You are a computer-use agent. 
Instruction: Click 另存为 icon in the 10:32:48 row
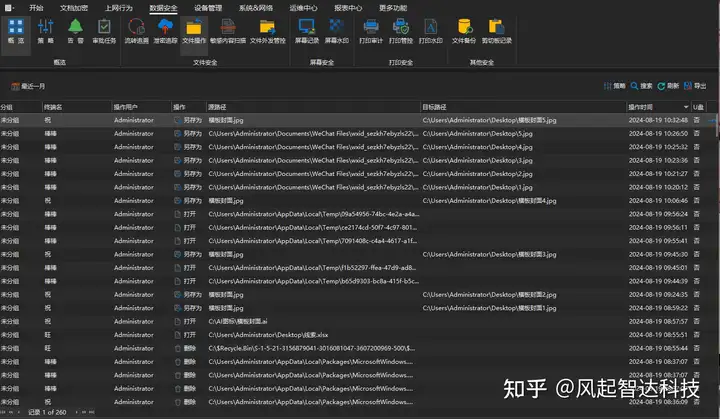click(178, 120)
